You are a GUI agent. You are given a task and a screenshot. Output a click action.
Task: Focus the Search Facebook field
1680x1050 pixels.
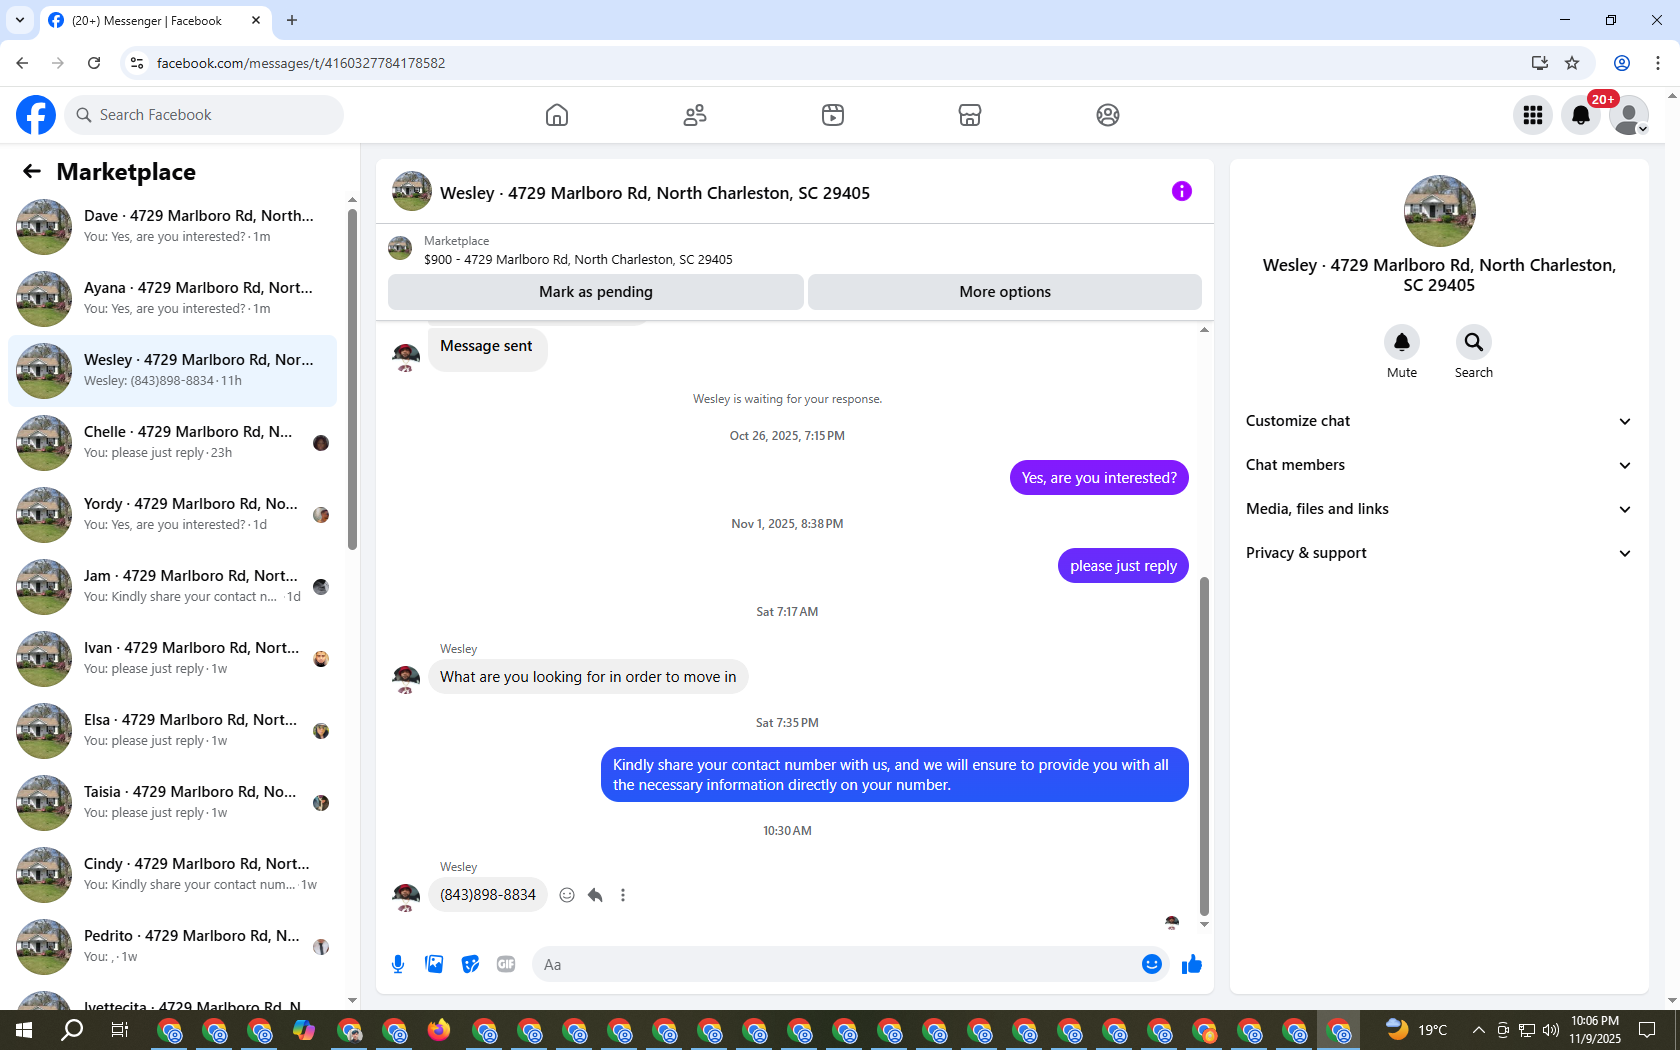pos(204,115)
